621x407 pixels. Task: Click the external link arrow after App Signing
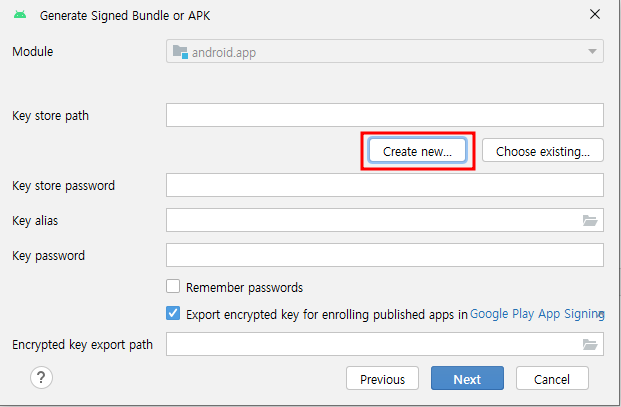coord(599,314)
